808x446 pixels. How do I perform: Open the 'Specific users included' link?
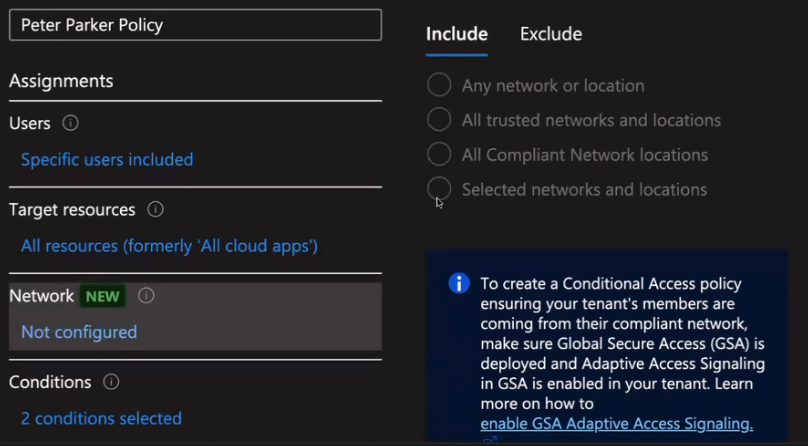point(107,159)
